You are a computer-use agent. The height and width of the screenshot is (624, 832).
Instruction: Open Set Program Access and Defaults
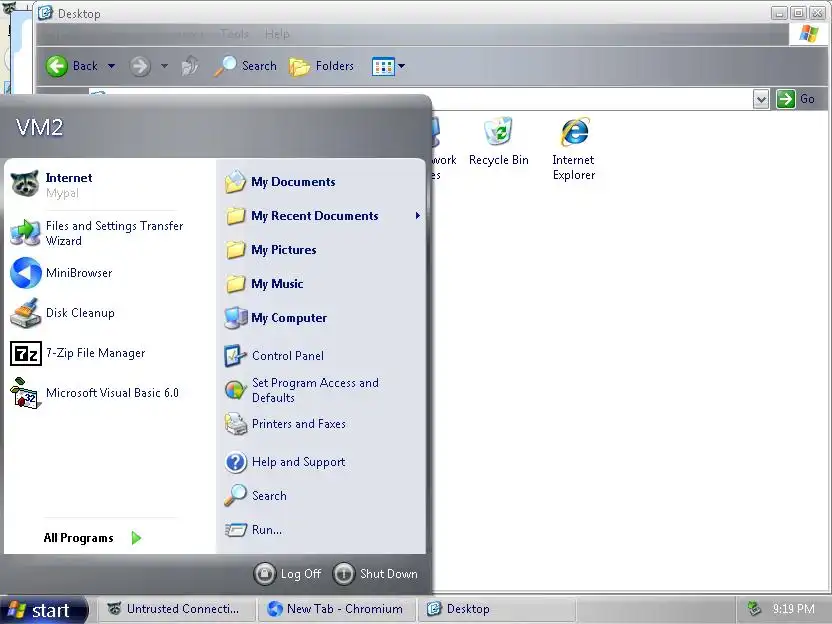[322, 390]
